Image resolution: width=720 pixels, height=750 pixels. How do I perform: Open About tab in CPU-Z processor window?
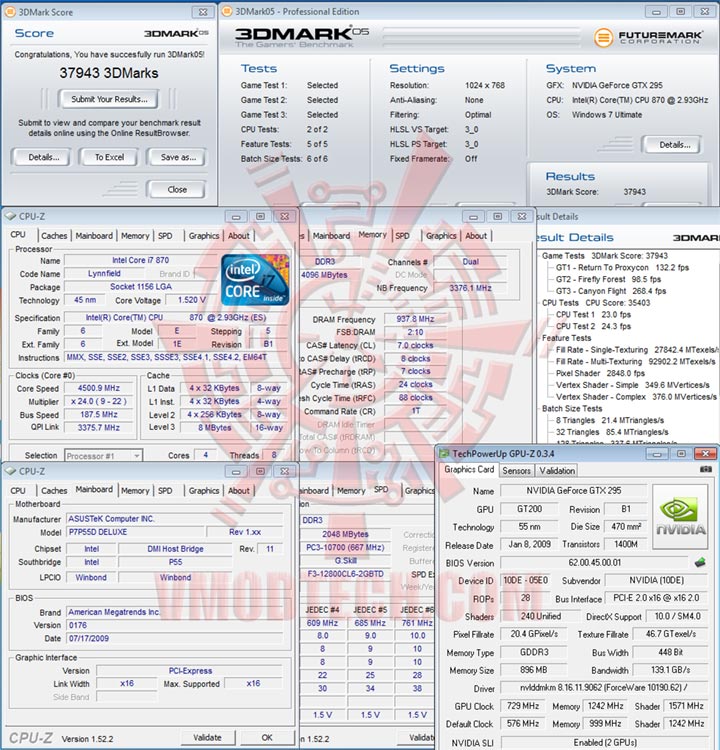point(238,236)
